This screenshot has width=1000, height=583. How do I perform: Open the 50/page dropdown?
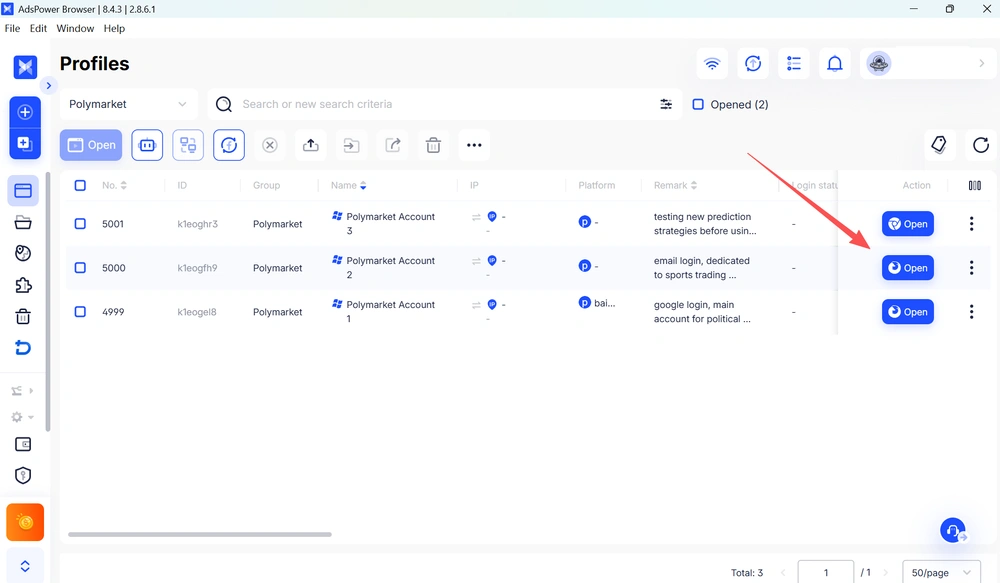[x=941, y=572]
